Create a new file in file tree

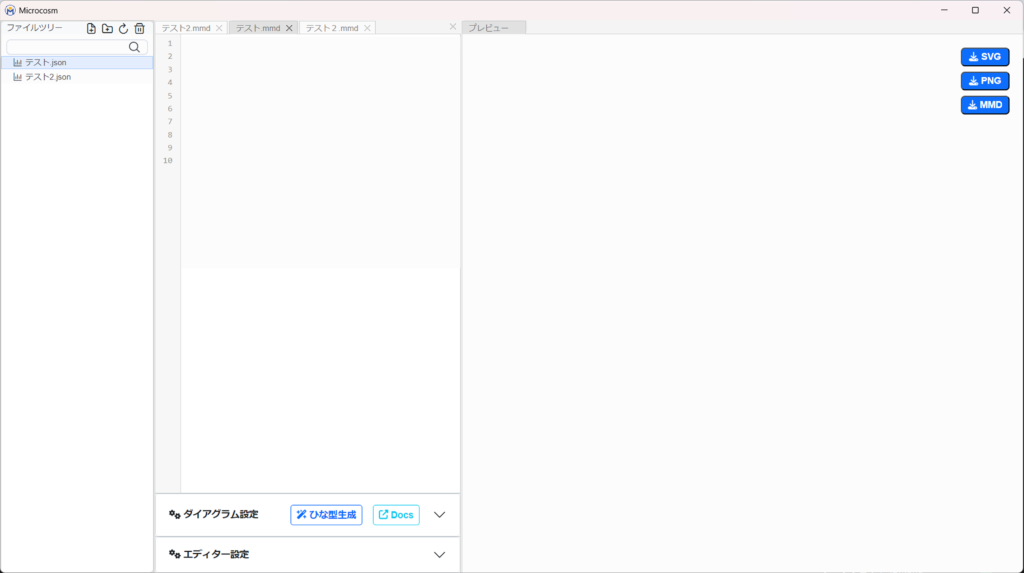pos(91,29)
